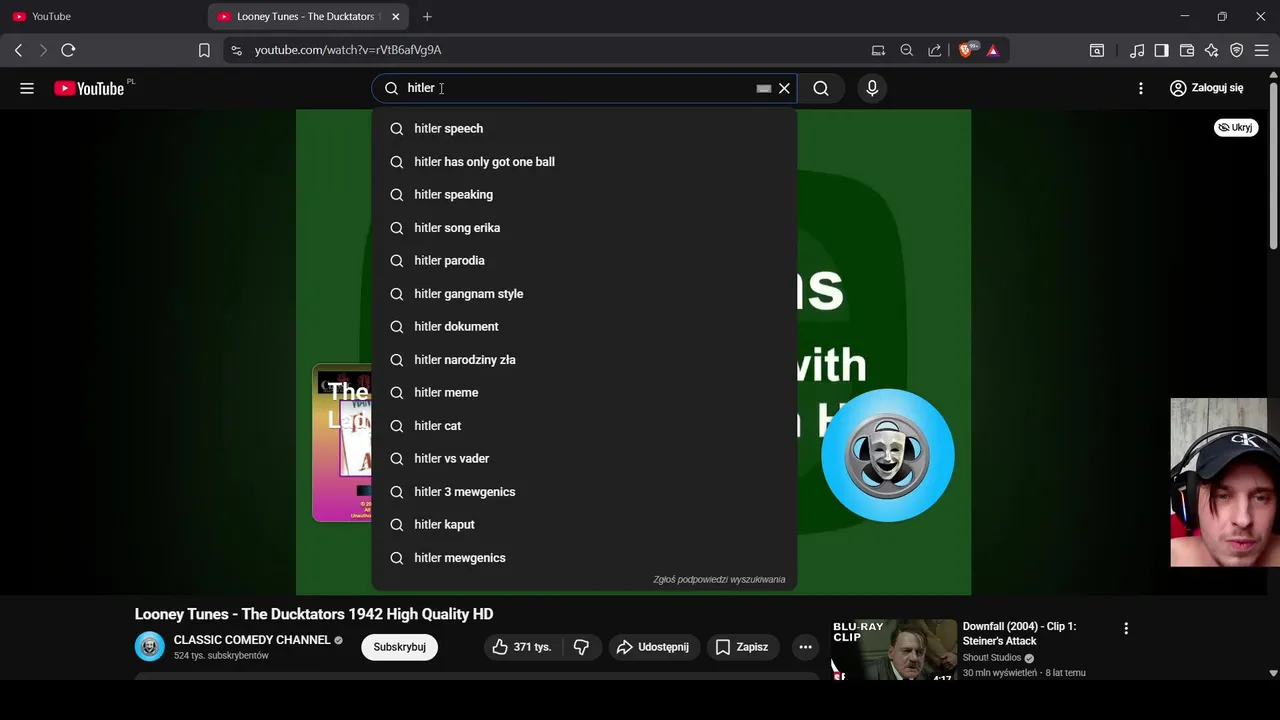Choose suggestion hitler 3 mewgenics
The width and height of the screenshot is (1280, 720).
[584, 491]
